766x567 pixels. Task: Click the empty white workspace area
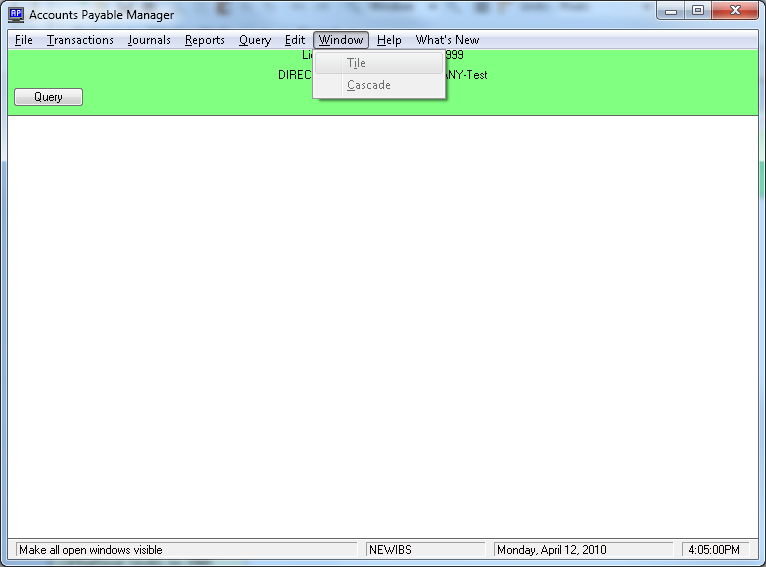coord(382,330)
